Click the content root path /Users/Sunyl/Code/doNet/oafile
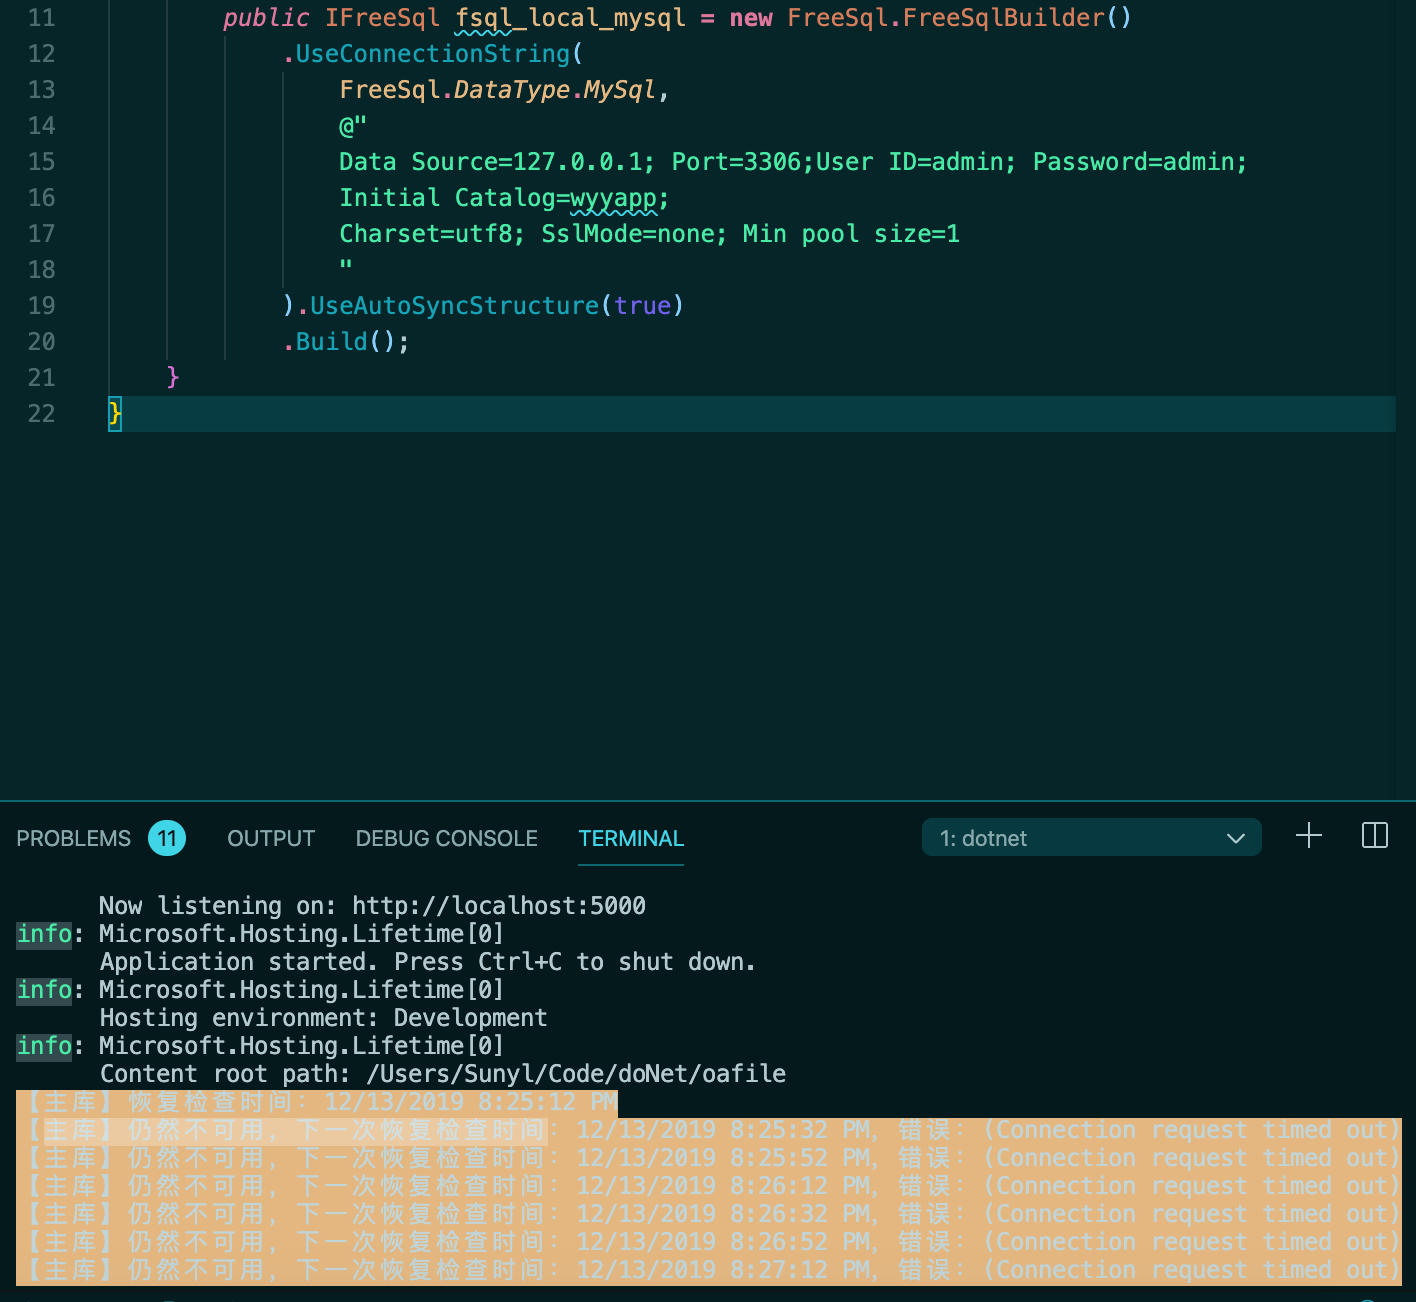 [x=577, y=1074]
